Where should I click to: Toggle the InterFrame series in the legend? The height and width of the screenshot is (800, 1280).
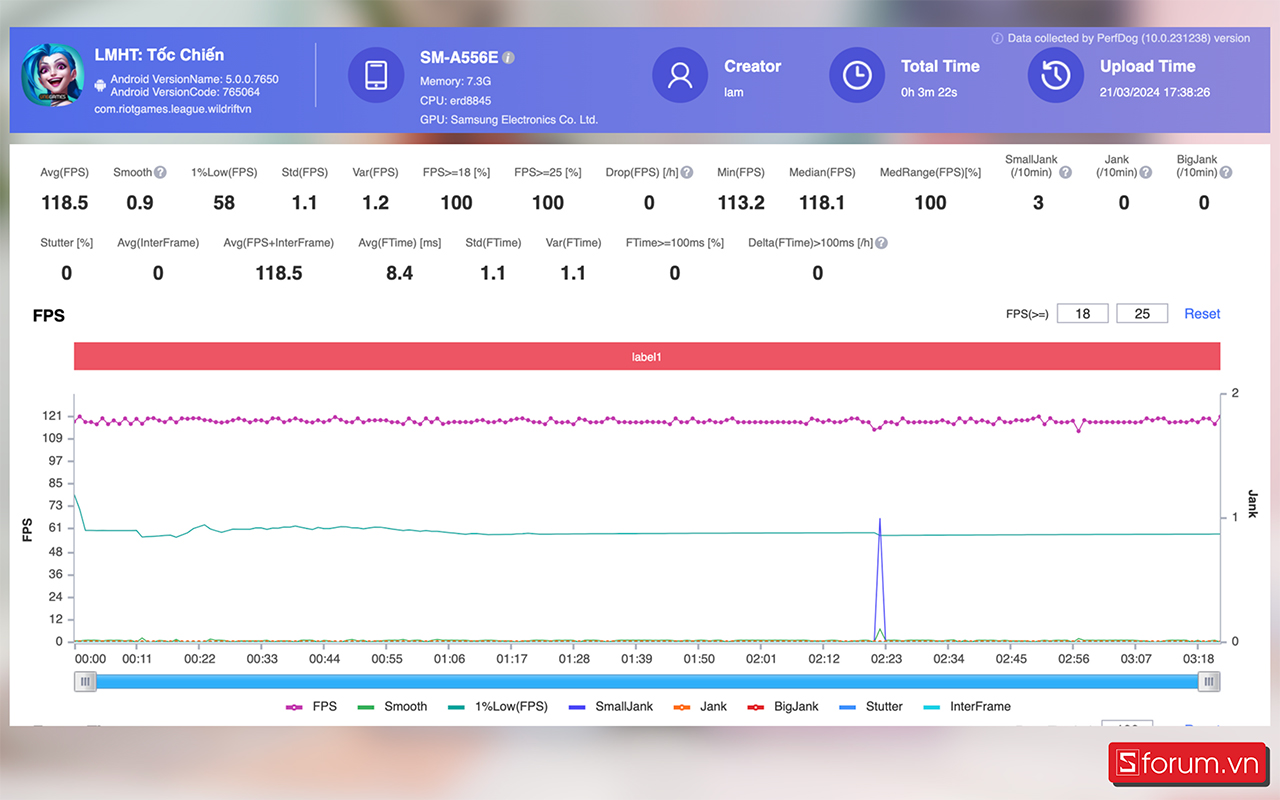(x=966, y=706)
